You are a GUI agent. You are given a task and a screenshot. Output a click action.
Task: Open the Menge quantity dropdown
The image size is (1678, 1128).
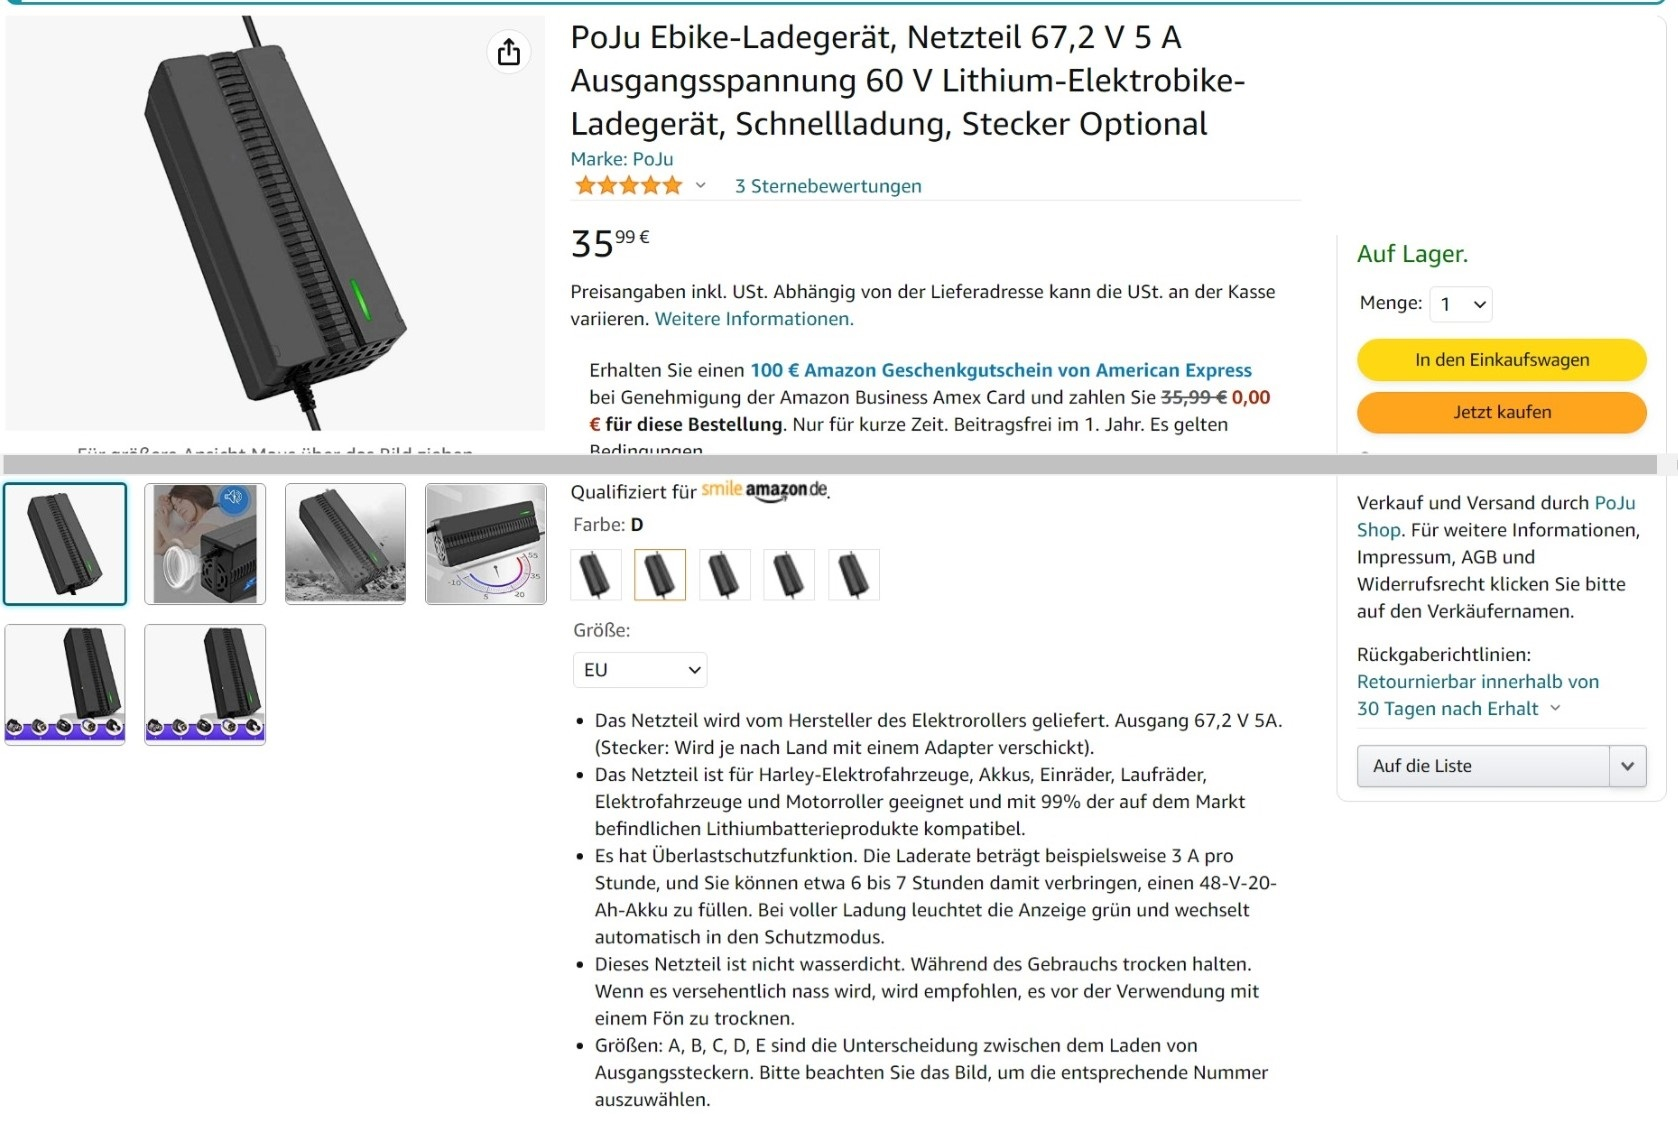[x=1461, y=304]
